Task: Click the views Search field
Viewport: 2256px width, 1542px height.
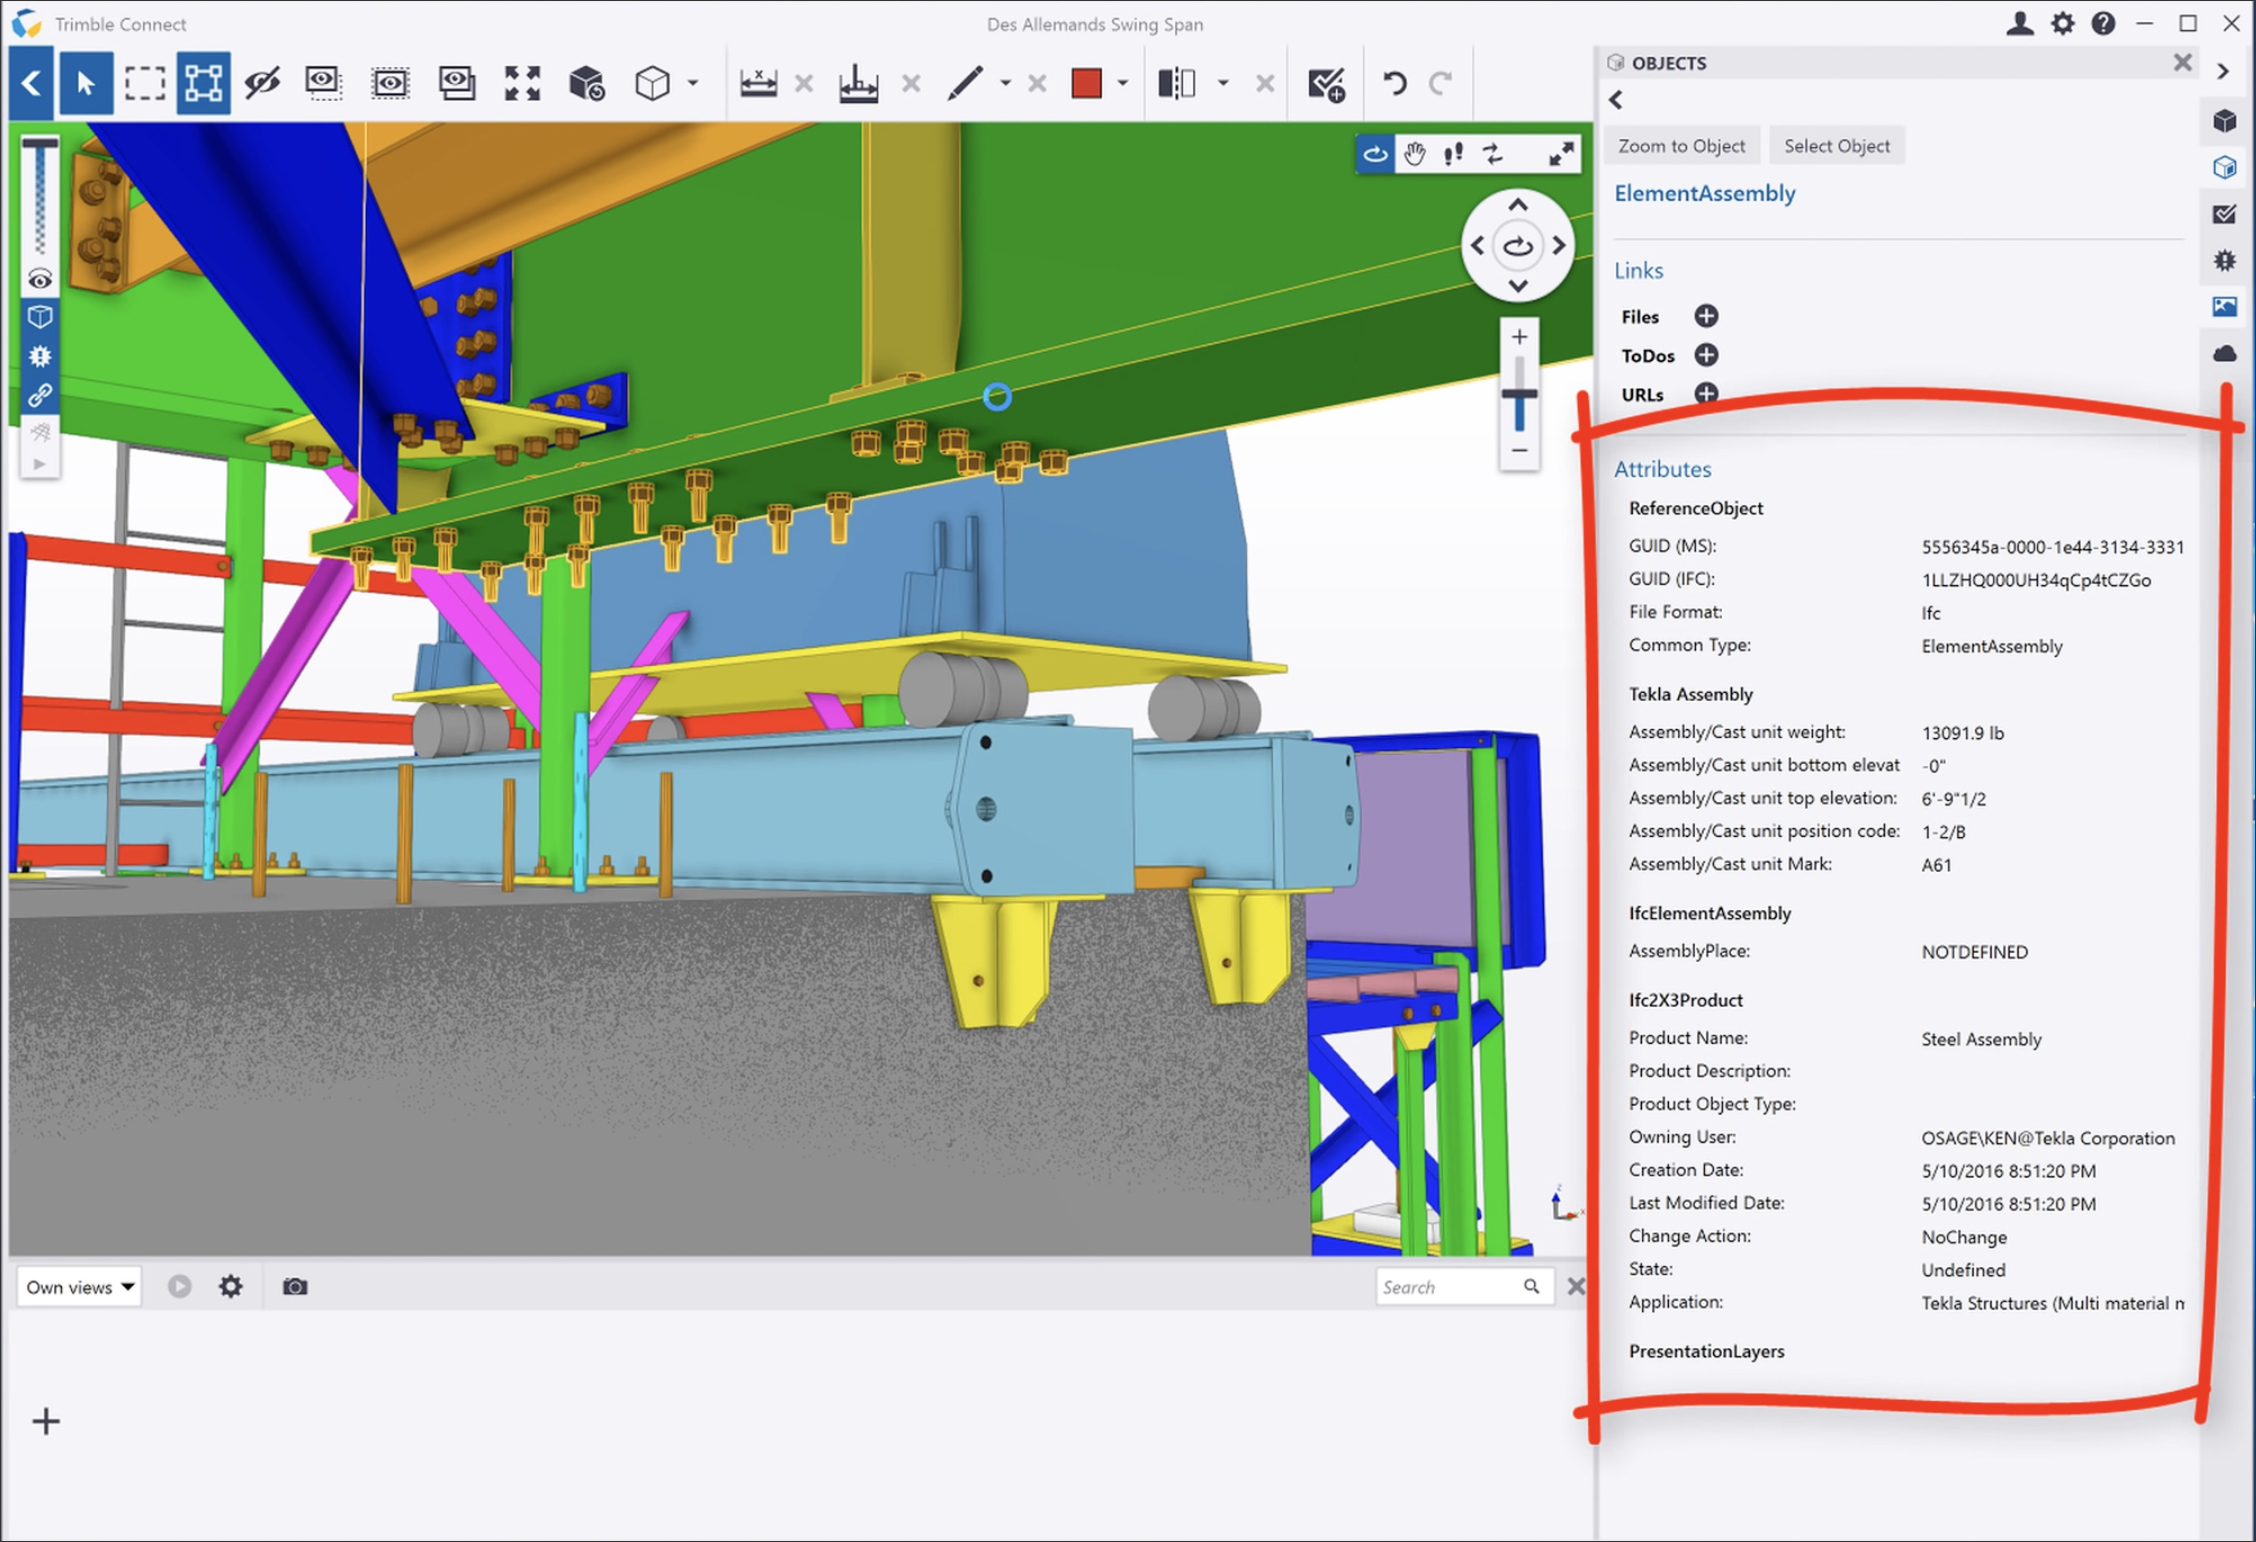Action: (1464, 1288)
